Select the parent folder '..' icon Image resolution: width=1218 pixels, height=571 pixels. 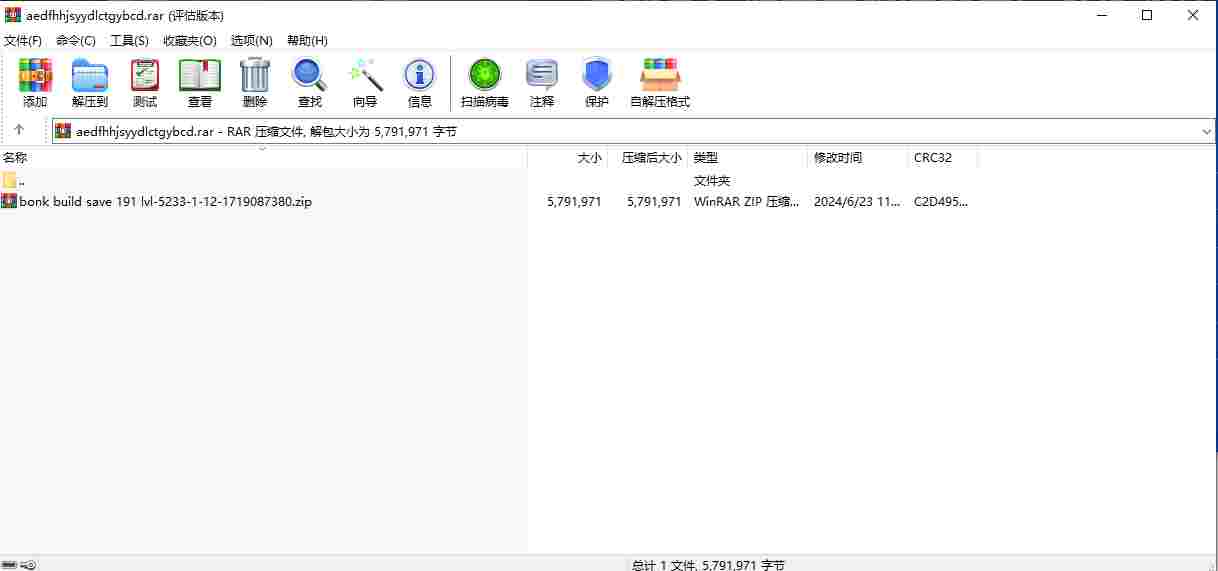(9, 181)
